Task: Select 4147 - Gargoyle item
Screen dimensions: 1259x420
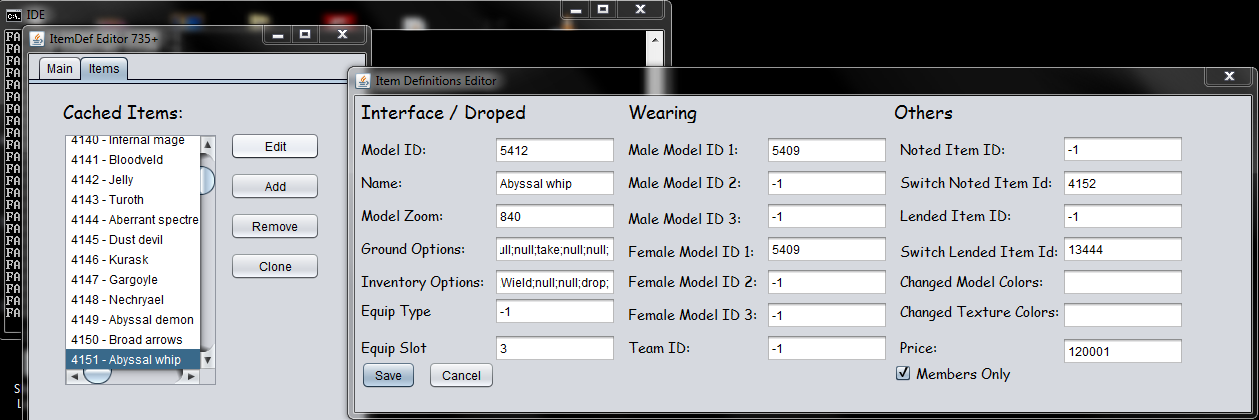Action: (133, 279)
